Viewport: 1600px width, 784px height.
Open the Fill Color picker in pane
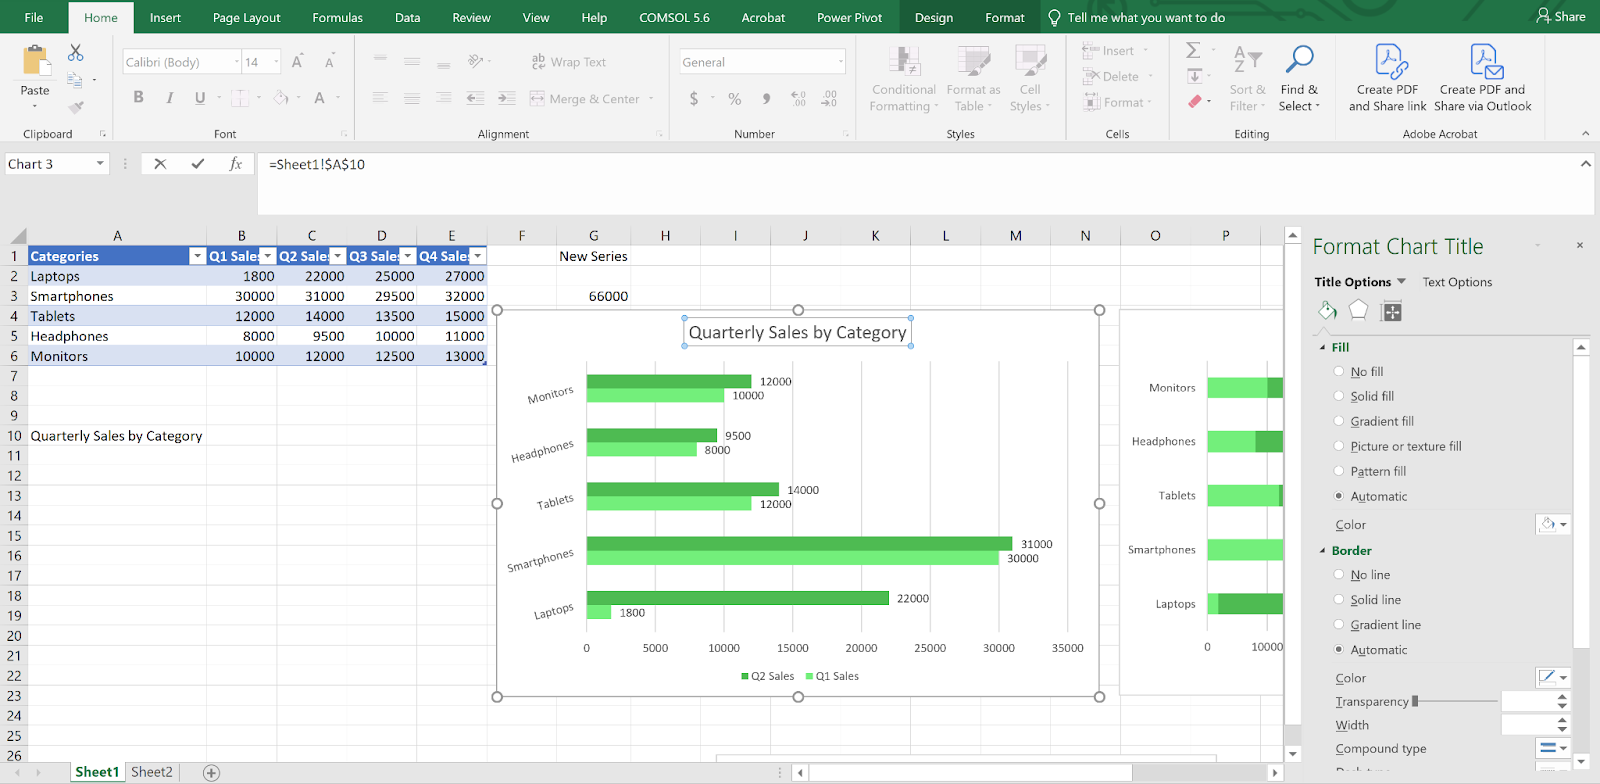1553,524
